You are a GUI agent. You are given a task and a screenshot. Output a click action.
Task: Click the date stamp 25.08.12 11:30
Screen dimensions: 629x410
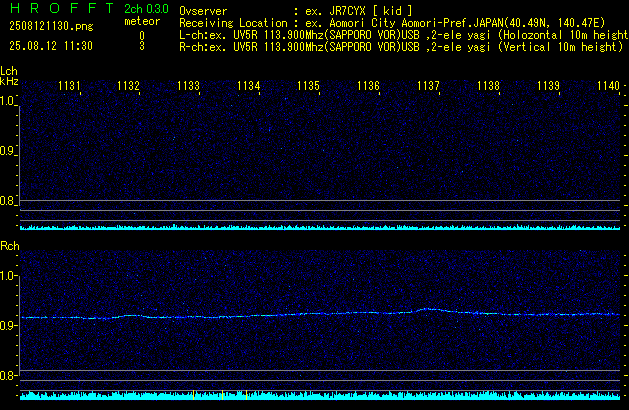(x=51, y=46)
